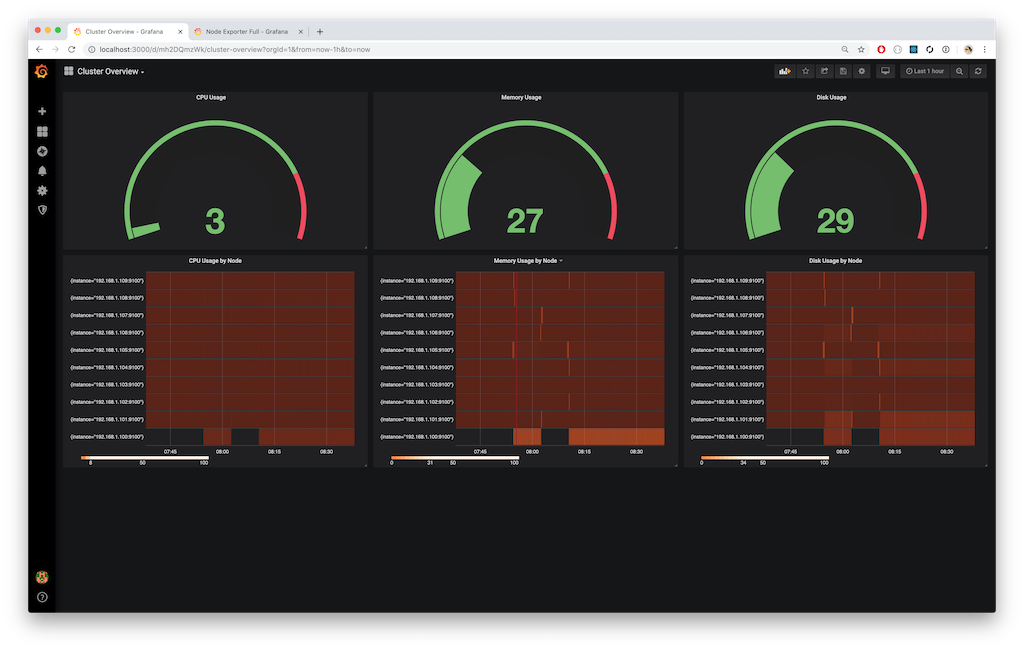The image size is (1024, 650).
Task: Open the Chrome three-dot menu
Action: pos(985,50)
